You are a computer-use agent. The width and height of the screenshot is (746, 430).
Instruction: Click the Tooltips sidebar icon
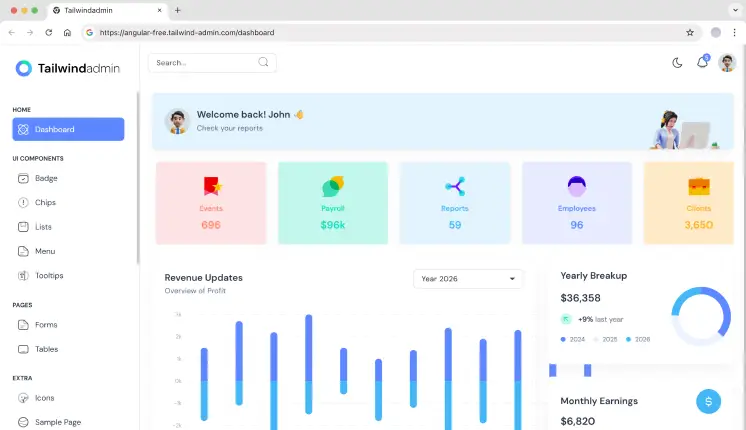coord(23,275)
